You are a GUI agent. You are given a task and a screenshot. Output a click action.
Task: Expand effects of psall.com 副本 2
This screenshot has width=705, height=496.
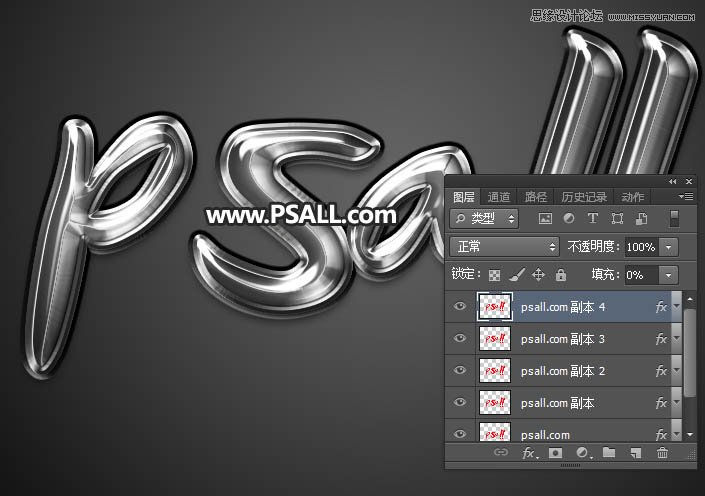click(x=676, y=371)
